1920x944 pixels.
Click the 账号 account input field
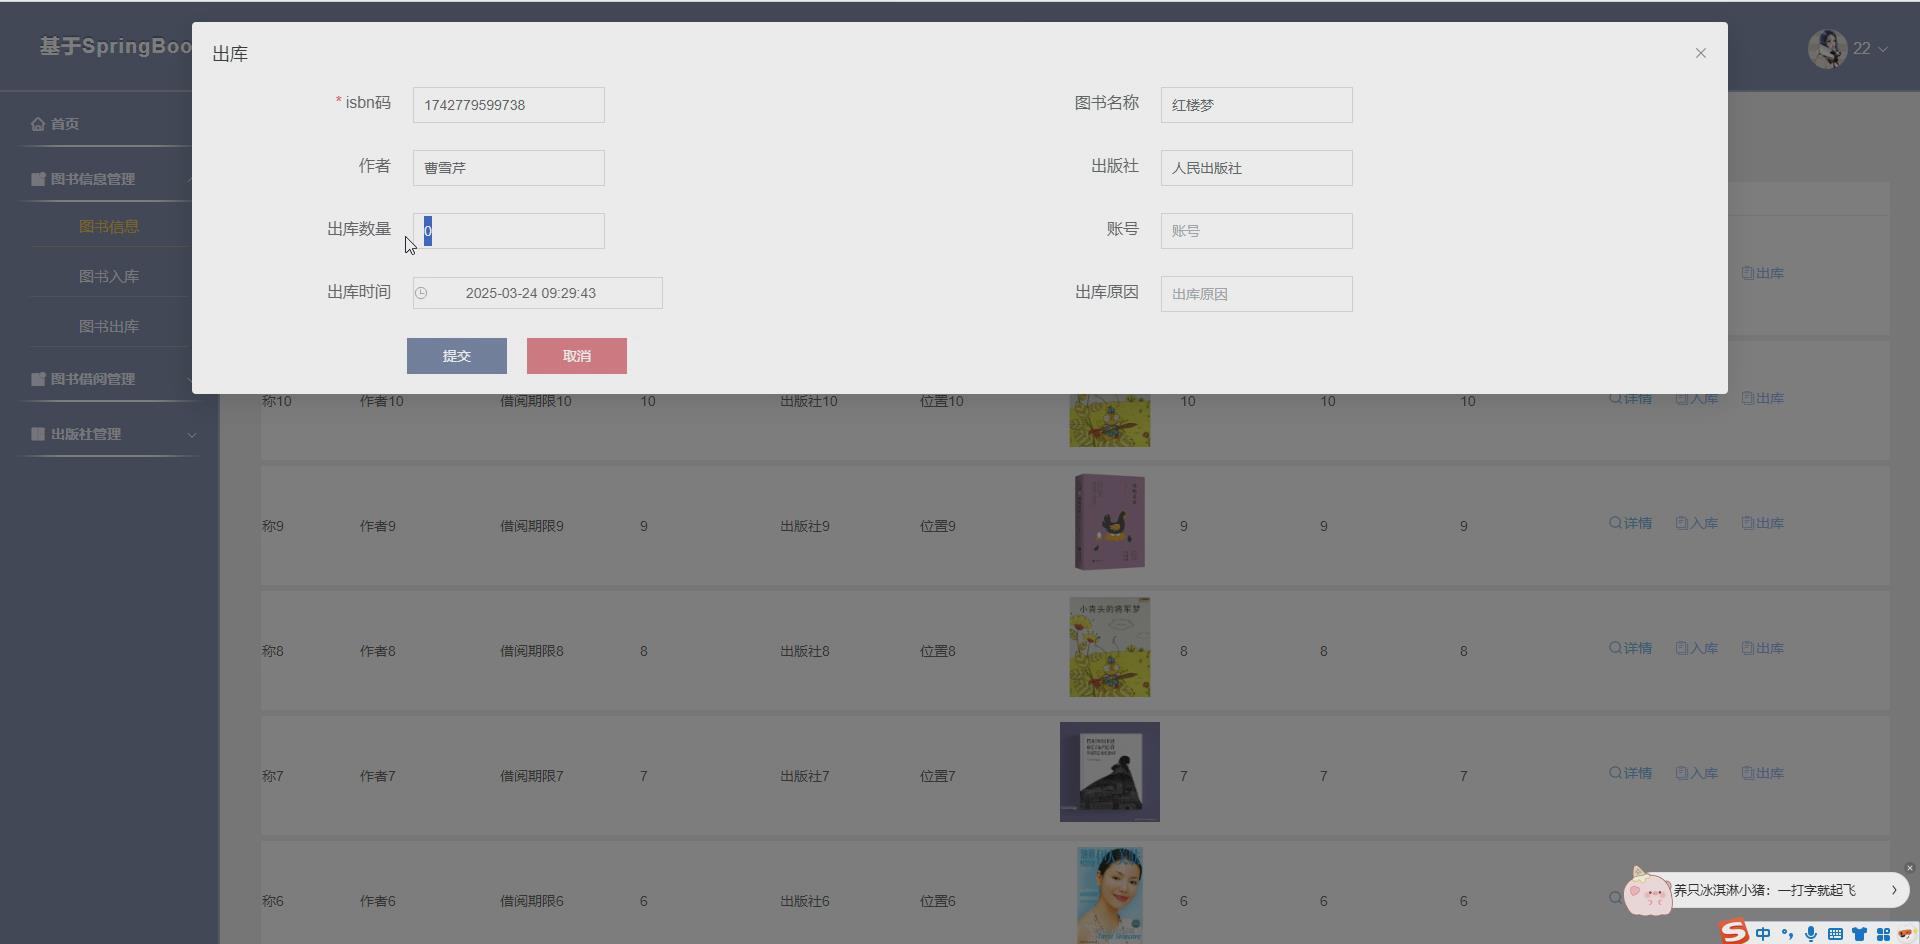point(1256,230)
